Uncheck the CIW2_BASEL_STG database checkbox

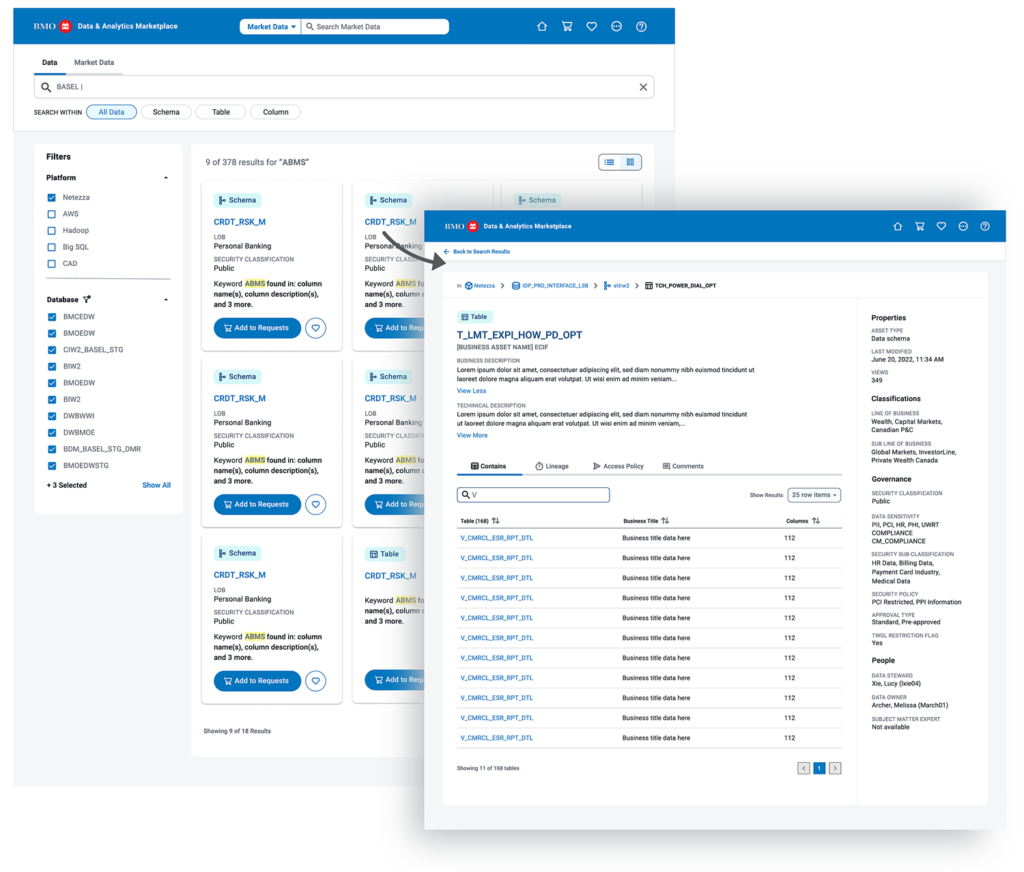pyautogui.click(x=52, y=350)
